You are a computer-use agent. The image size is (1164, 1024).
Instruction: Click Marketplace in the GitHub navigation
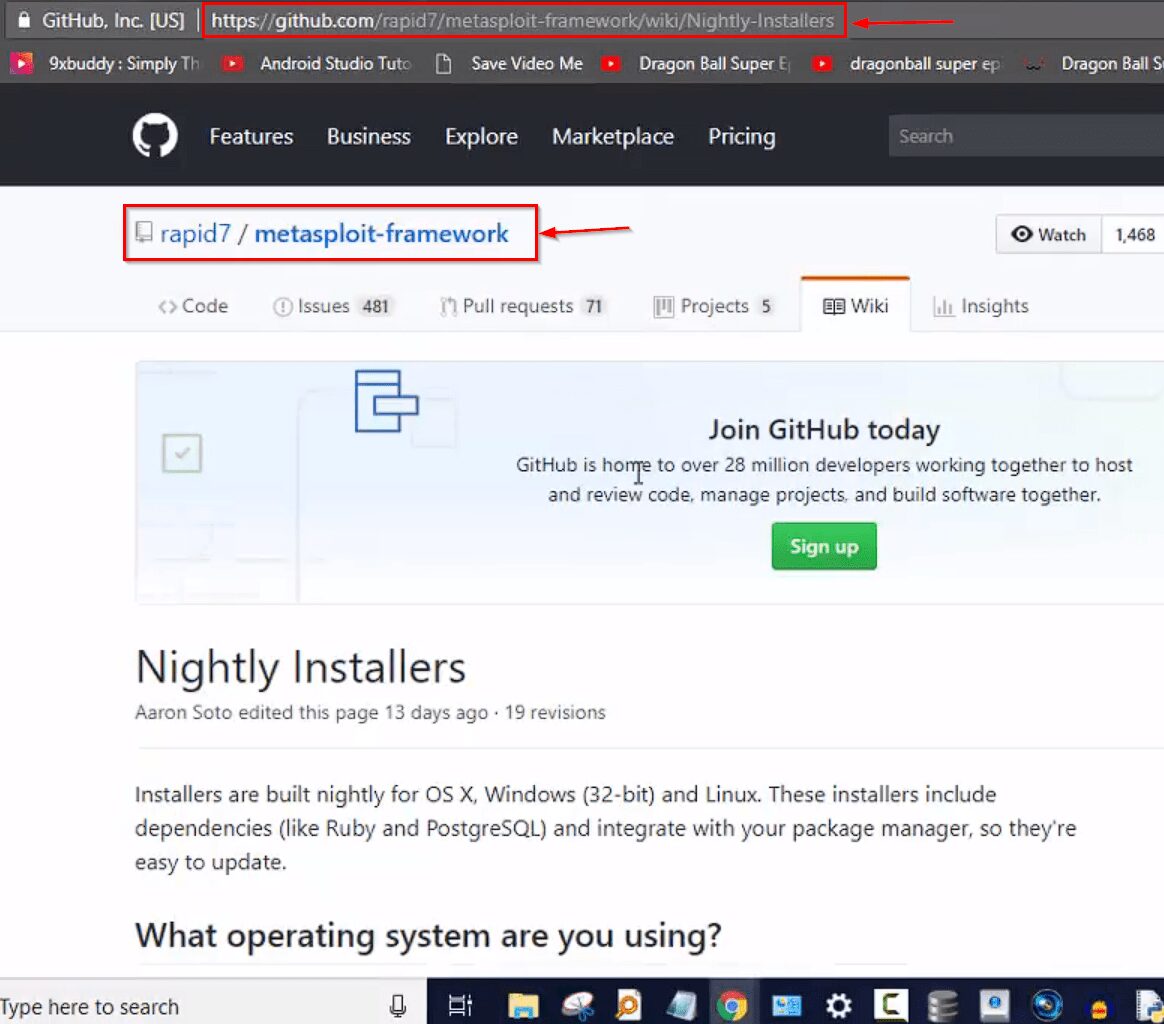(612, 136)
